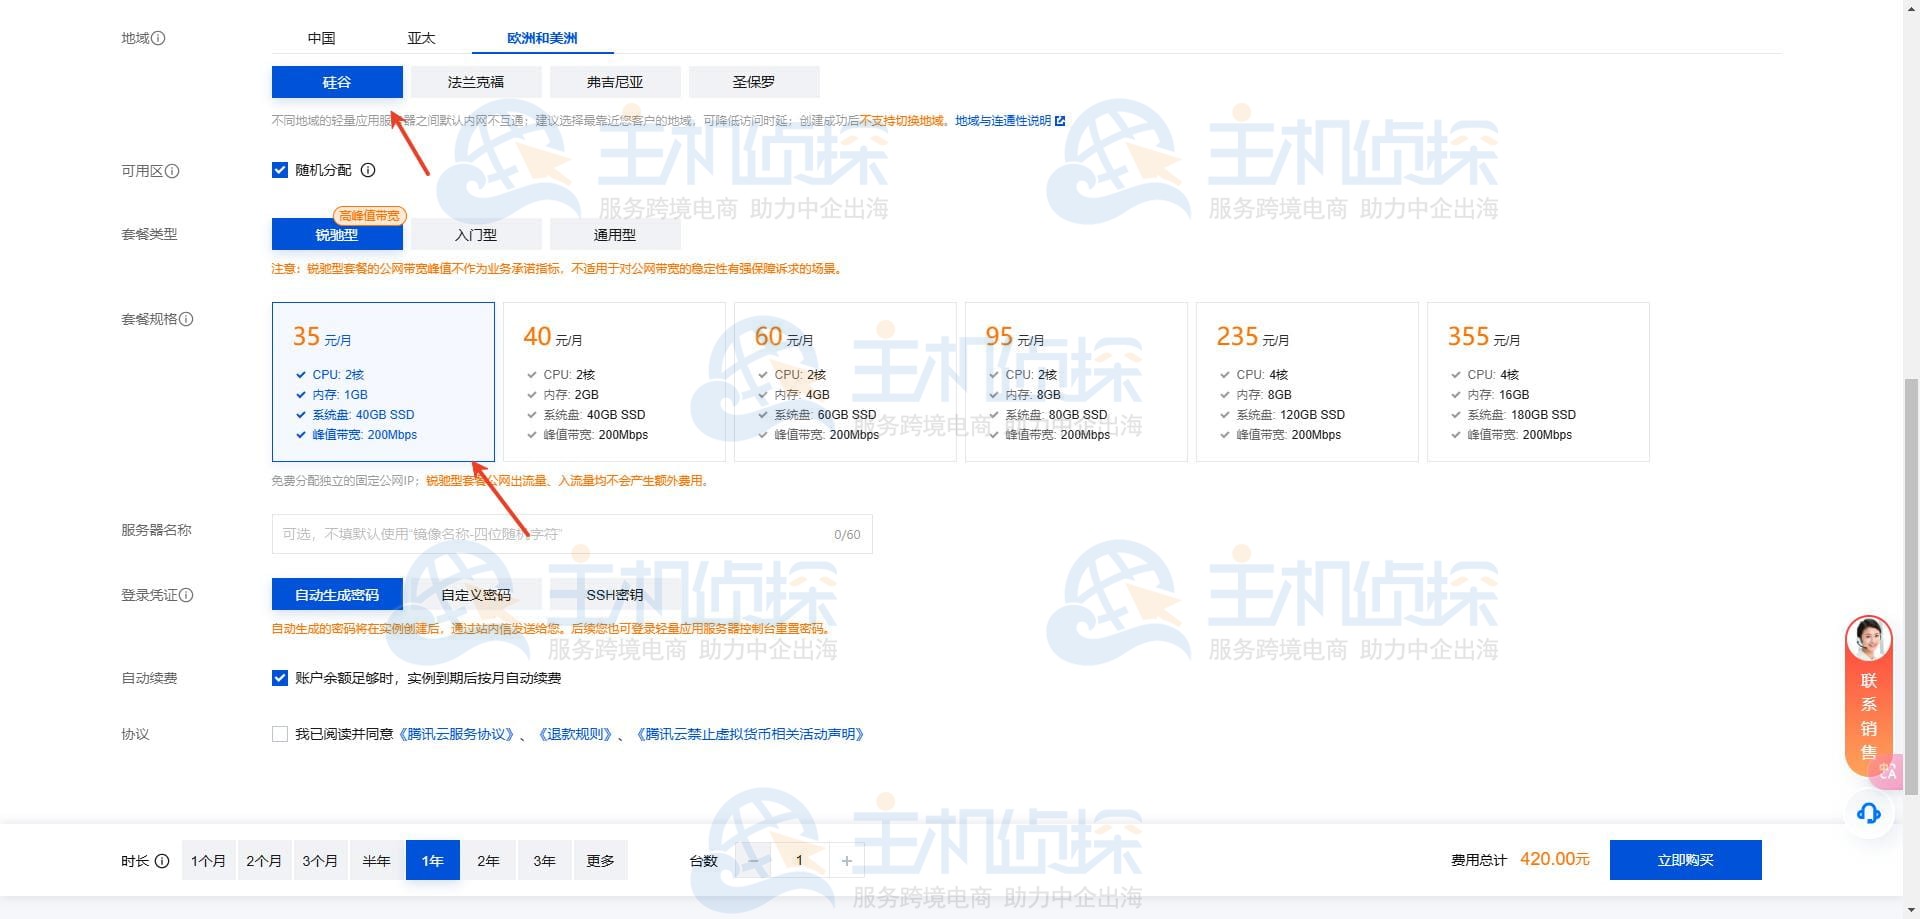1920x919 pixels.
Task: Select the 圣保罗 region
Action: (x=754, y=82)
